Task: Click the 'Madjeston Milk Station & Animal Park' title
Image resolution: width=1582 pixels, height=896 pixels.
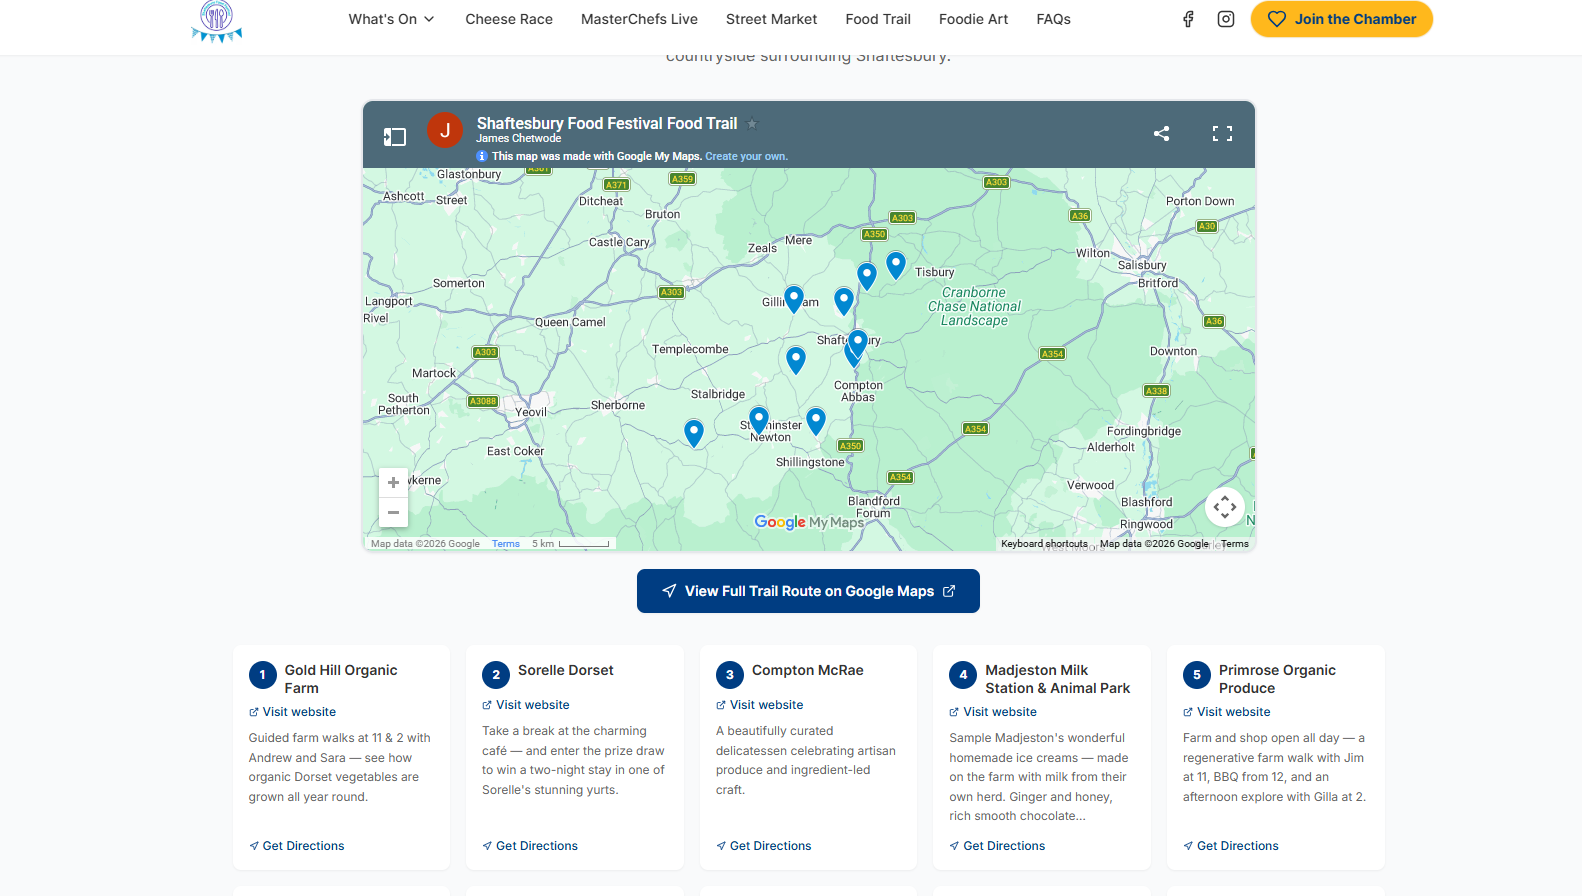Action: pos(1058,679)
